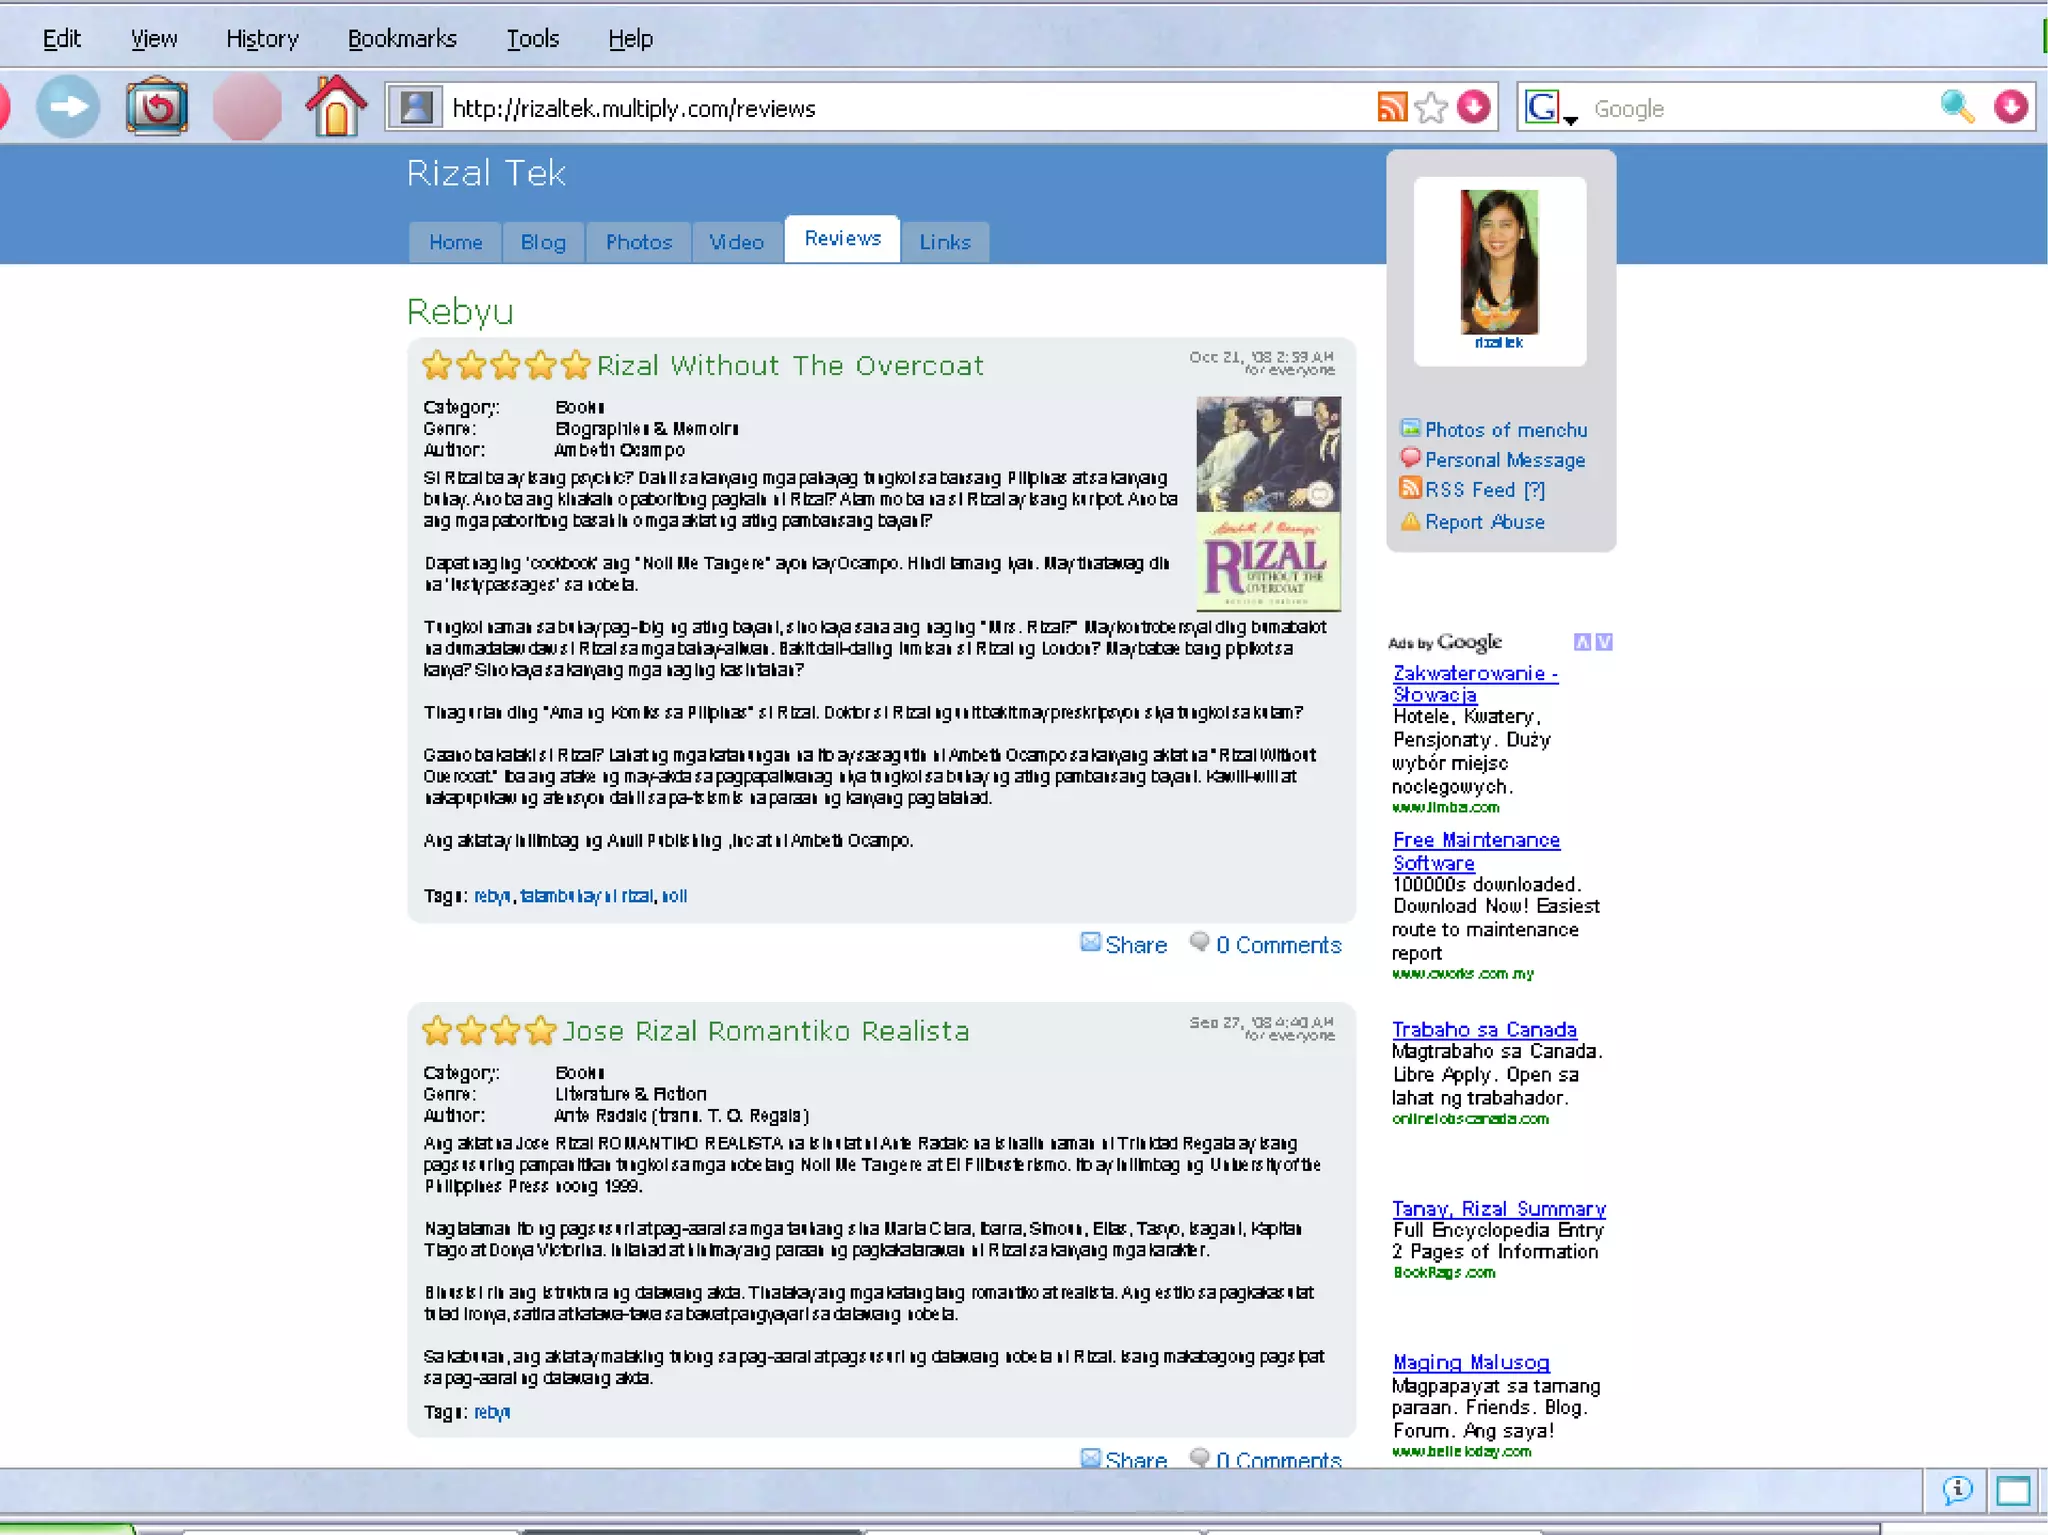This screenshot has height=1535, width=2048.
Task: Bookmark page with the star icon
Action: (x=1431, y=107)
